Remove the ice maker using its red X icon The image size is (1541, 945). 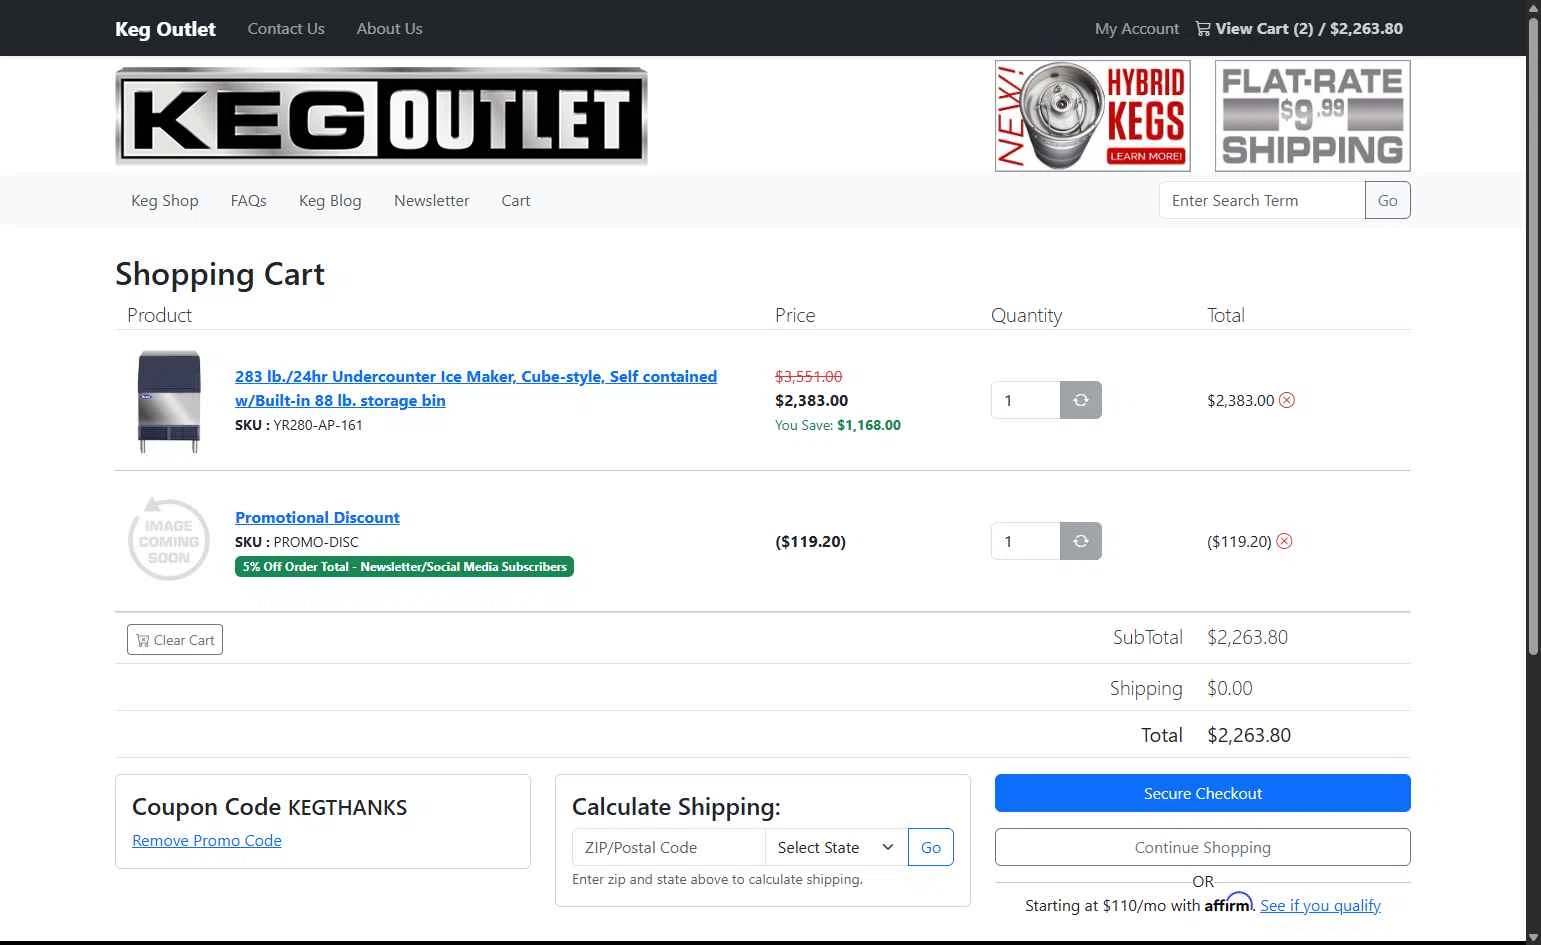click(x=1287, y=400)
